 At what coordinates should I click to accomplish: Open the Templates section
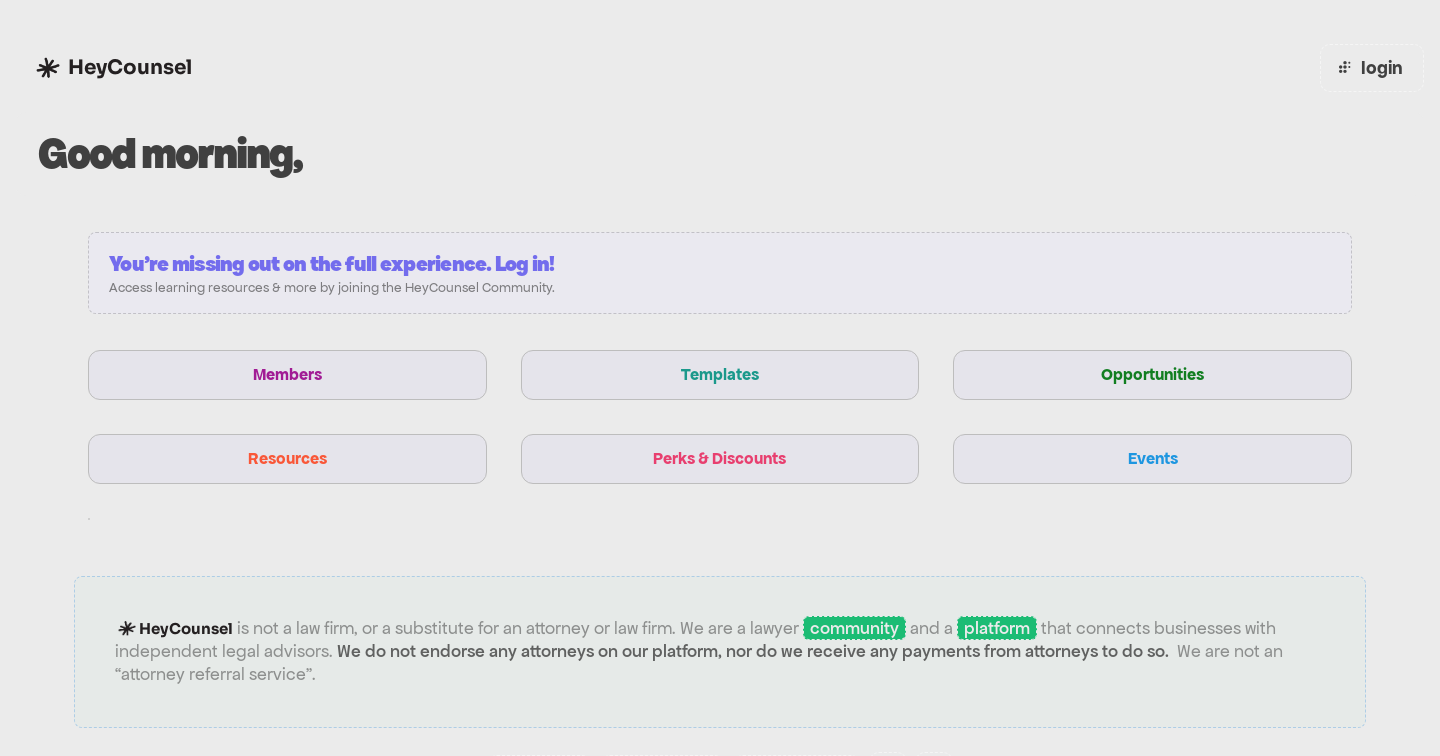(x=719, y=375)
